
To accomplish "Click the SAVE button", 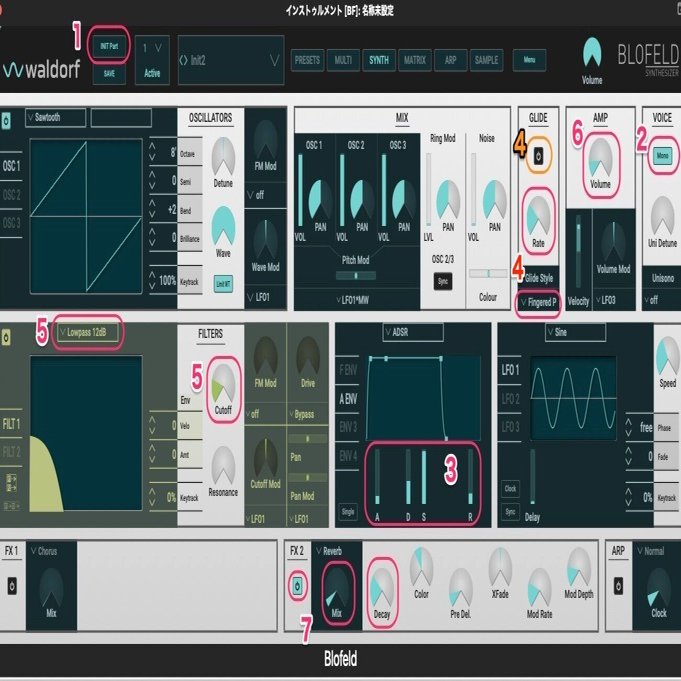I will [x=109, y=73].
